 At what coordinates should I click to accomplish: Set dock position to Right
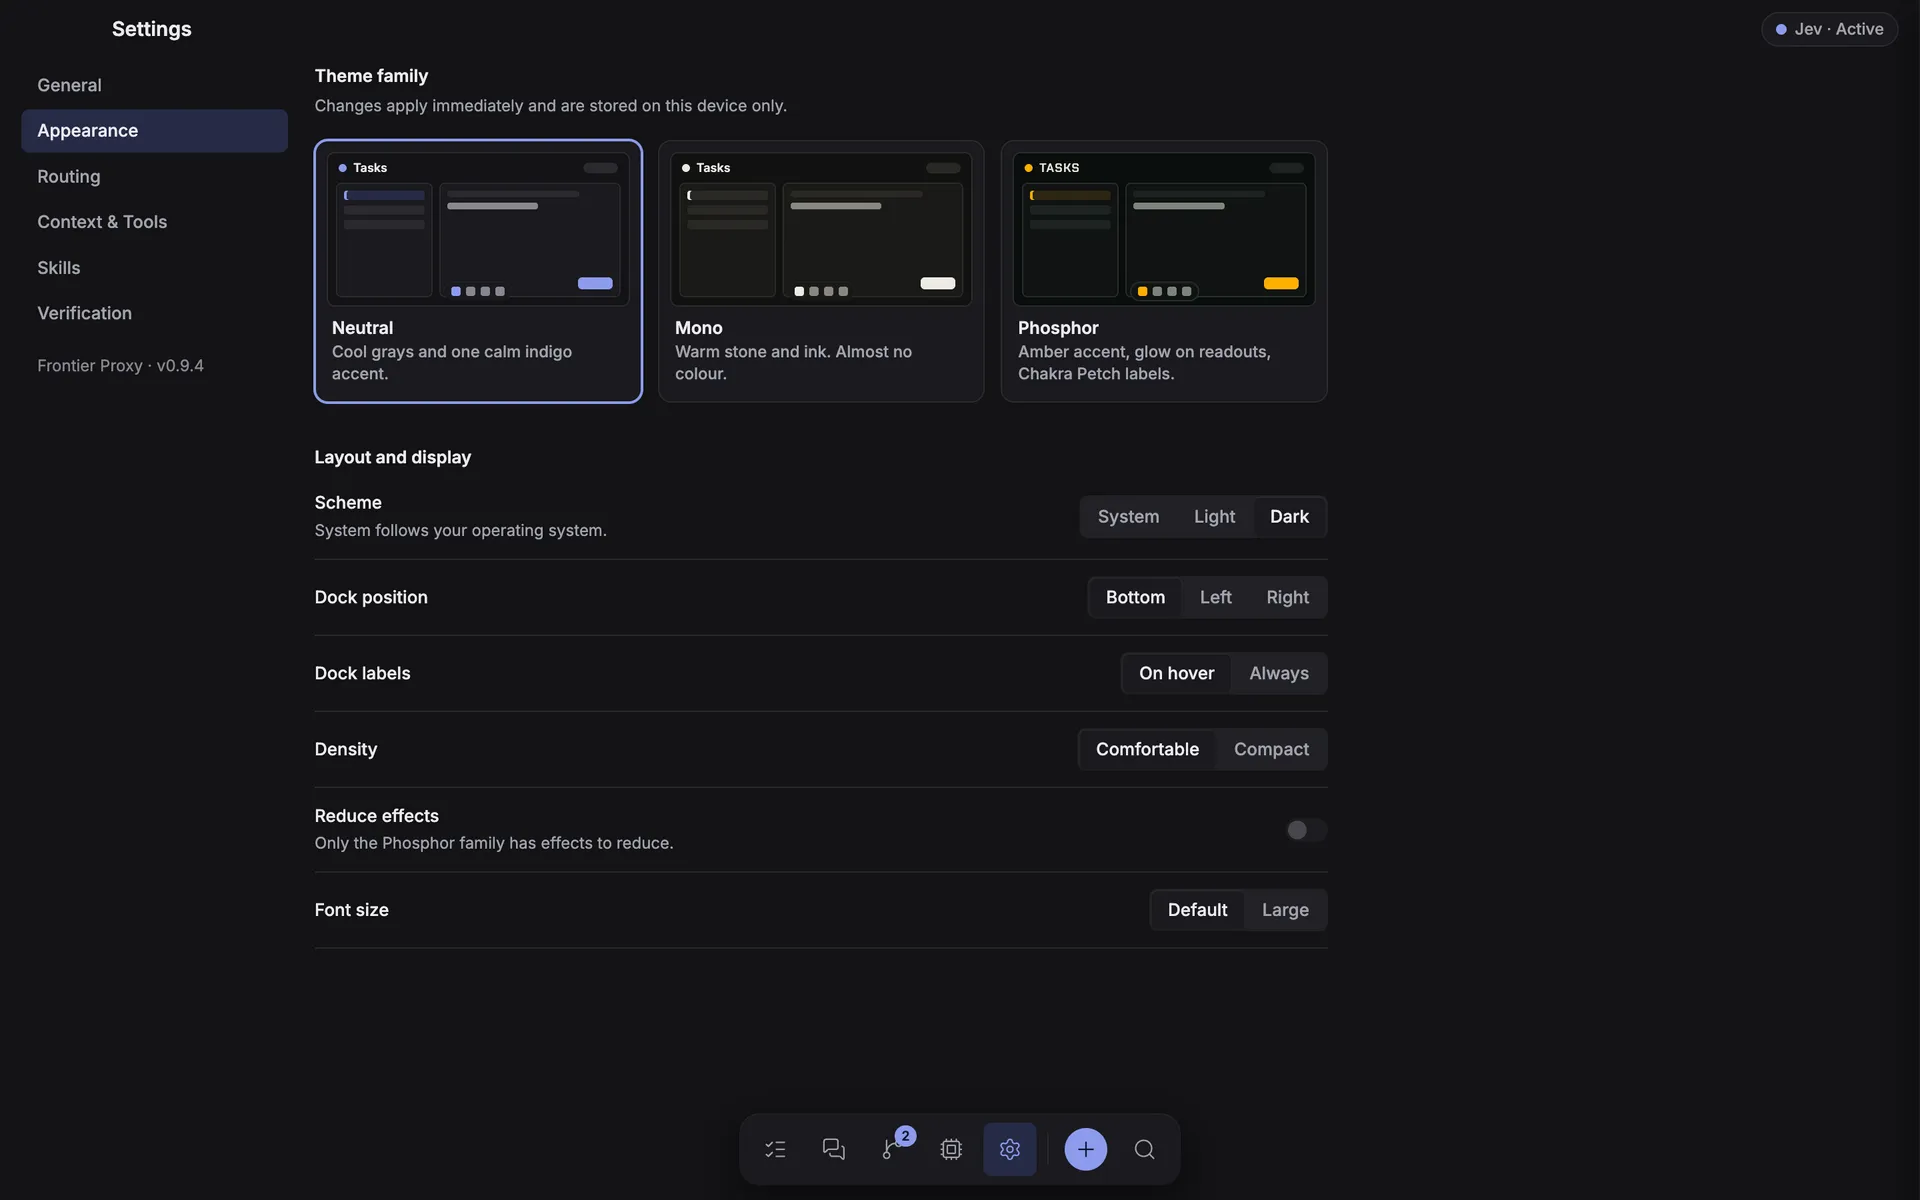(x=1287, y=597)
